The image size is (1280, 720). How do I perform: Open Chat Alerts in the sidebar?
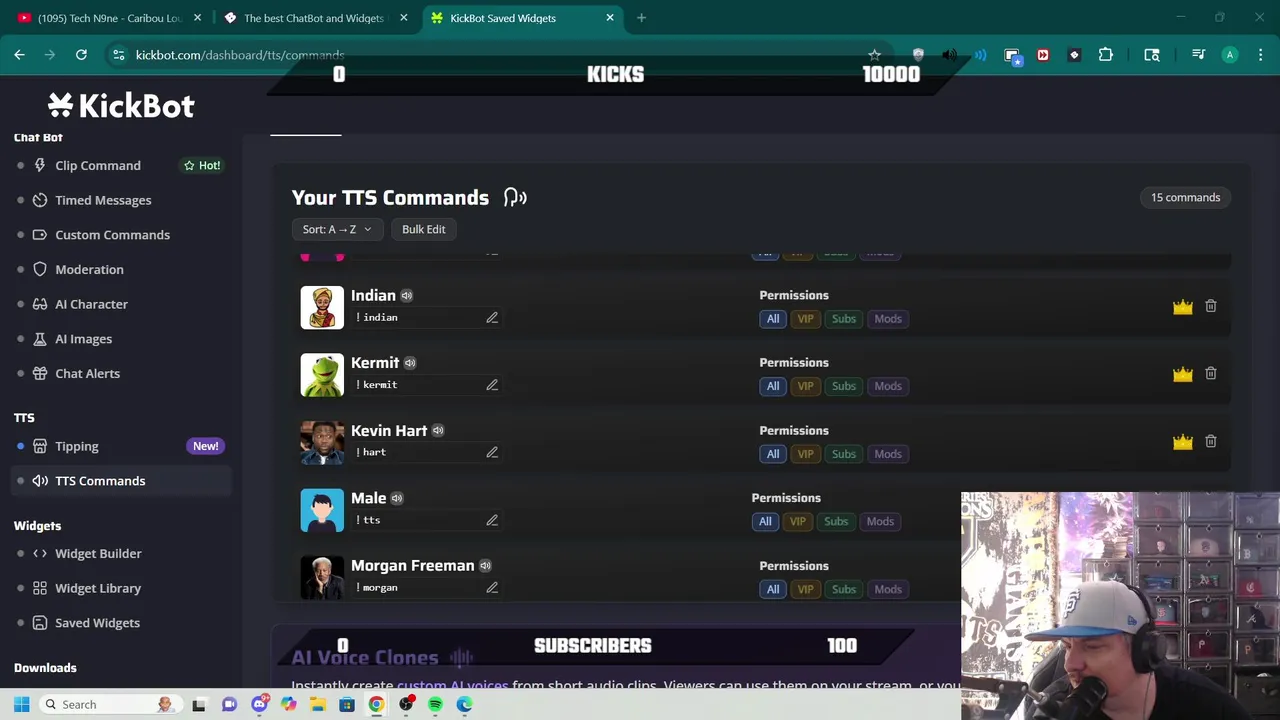(87, 373)
